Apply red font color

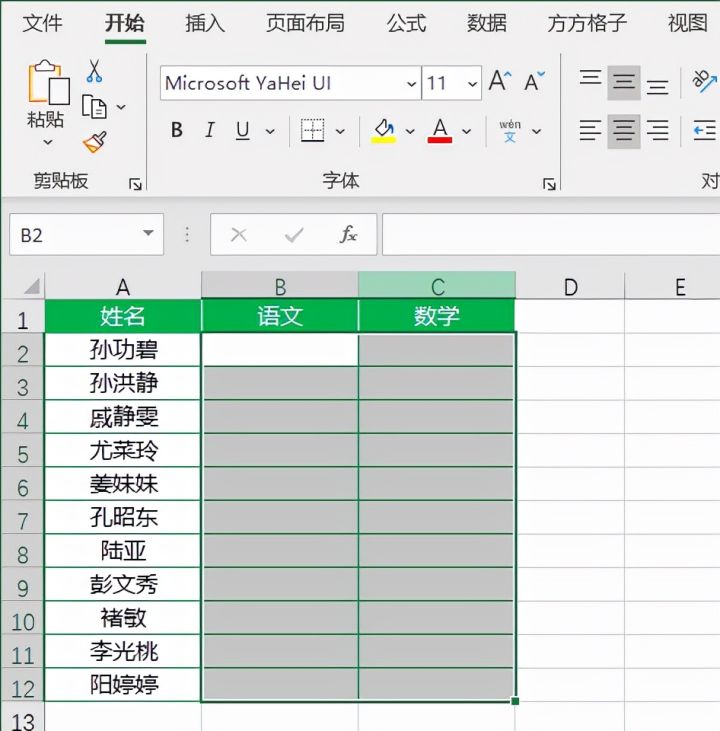pos(440,131)
